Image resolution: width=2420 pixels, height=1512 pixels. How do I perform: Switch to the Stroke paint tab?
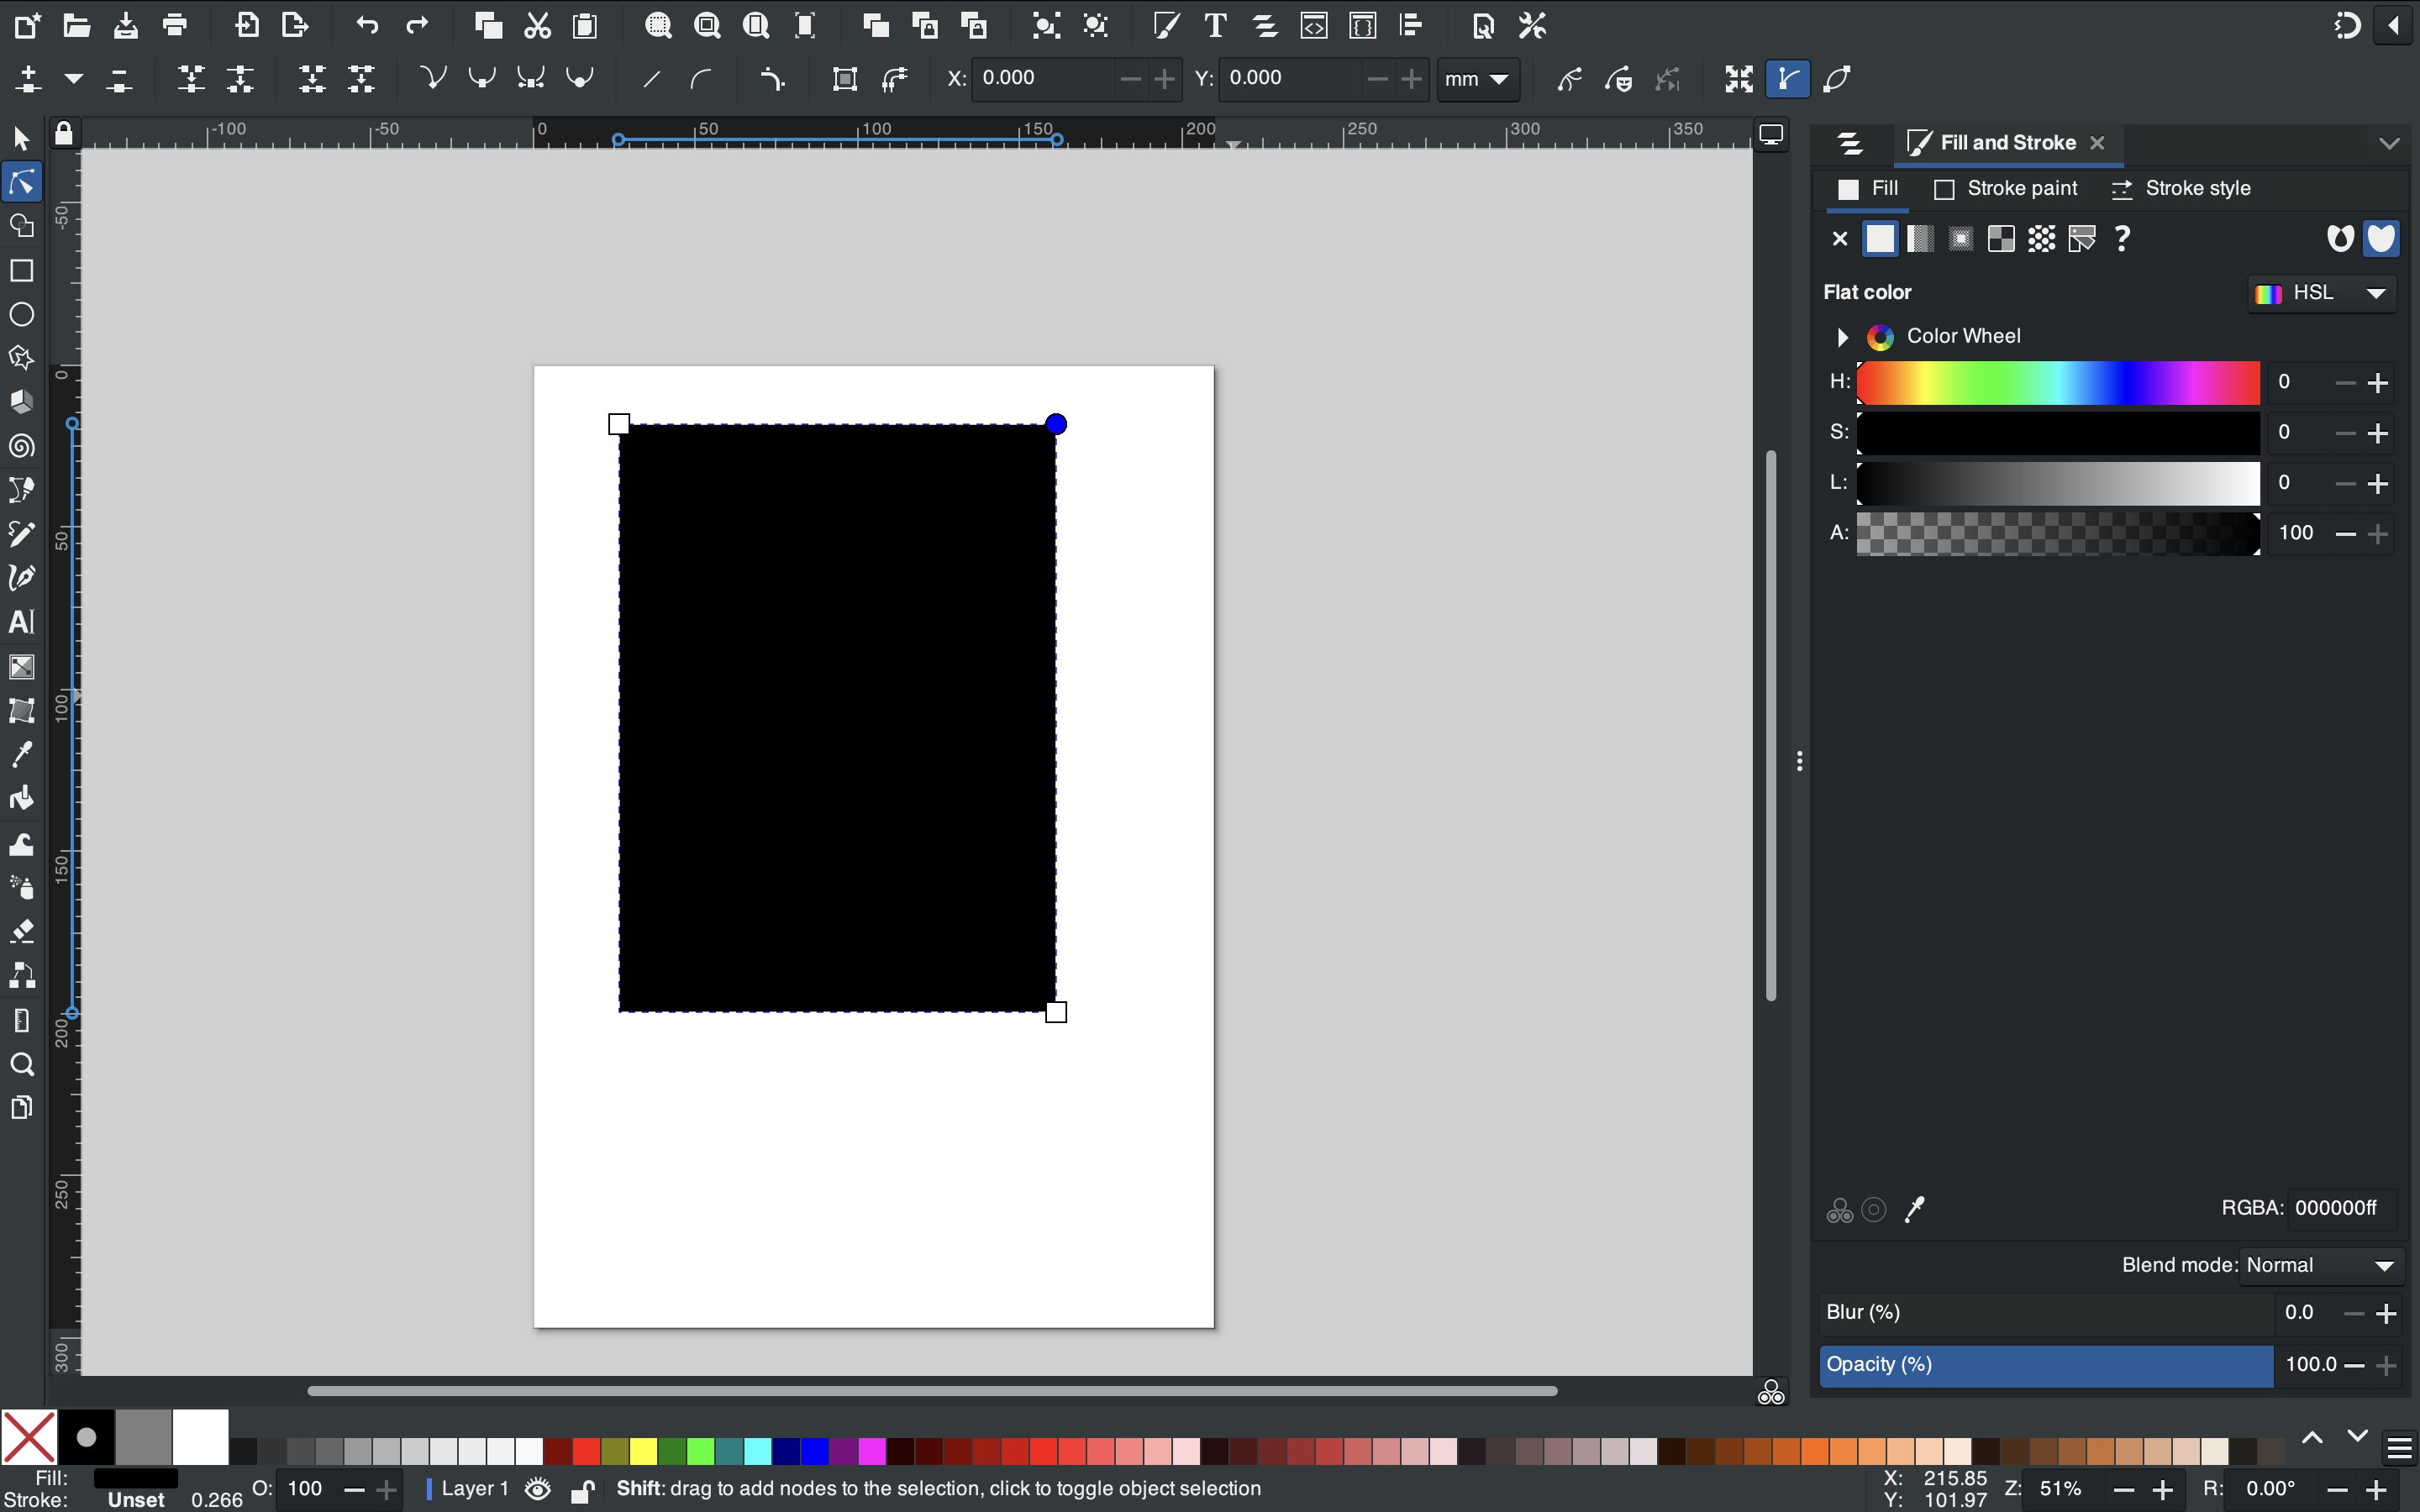2006,189
